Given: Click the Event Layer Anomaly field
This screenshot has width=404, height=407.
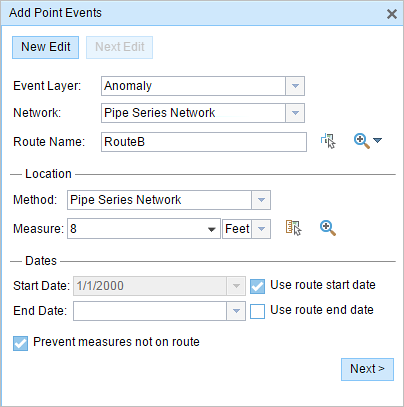Looking at the screenshot, I should 193,86.
